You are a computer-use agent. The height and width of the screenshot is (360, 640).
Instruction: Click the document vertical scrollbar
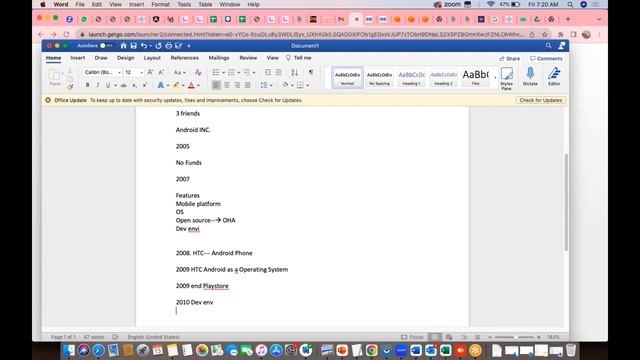pyautogui.click(x=566, y=202)
